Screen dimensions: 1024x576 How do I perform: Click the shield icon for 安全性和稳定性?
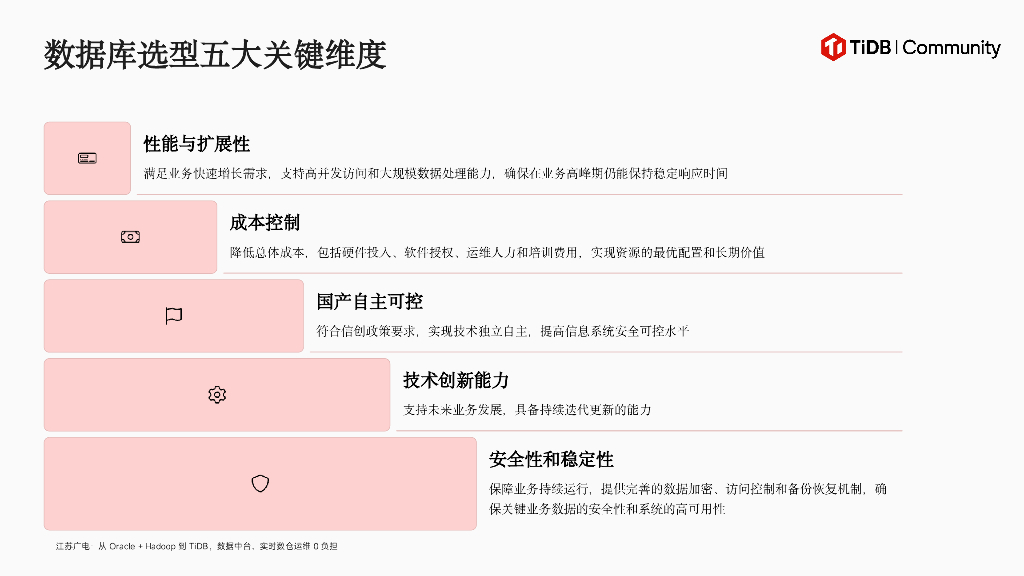pos(260,484)
